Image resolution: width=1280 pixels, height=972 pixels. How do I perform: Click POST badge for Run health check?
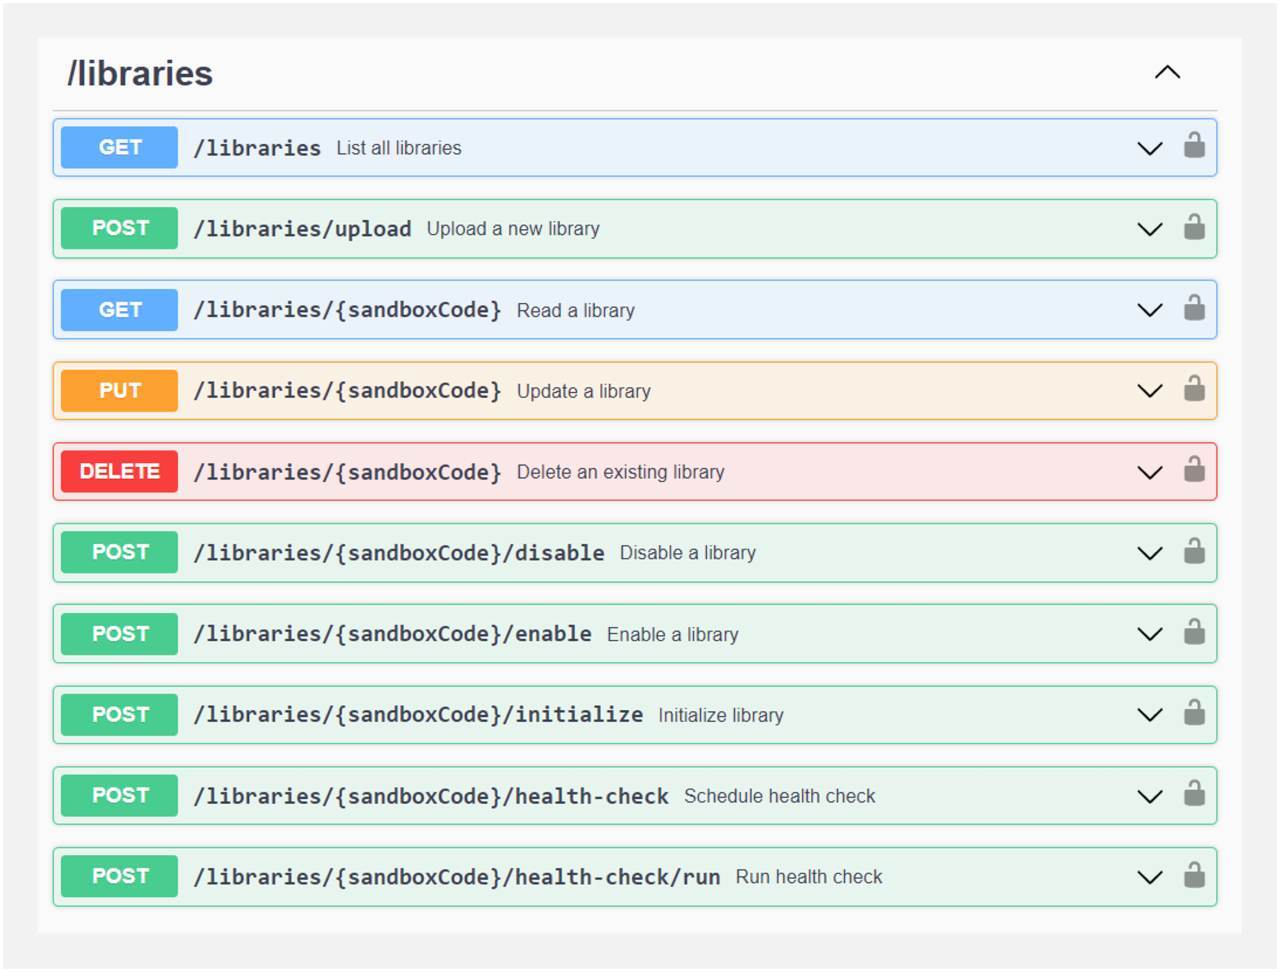point(119,877)
